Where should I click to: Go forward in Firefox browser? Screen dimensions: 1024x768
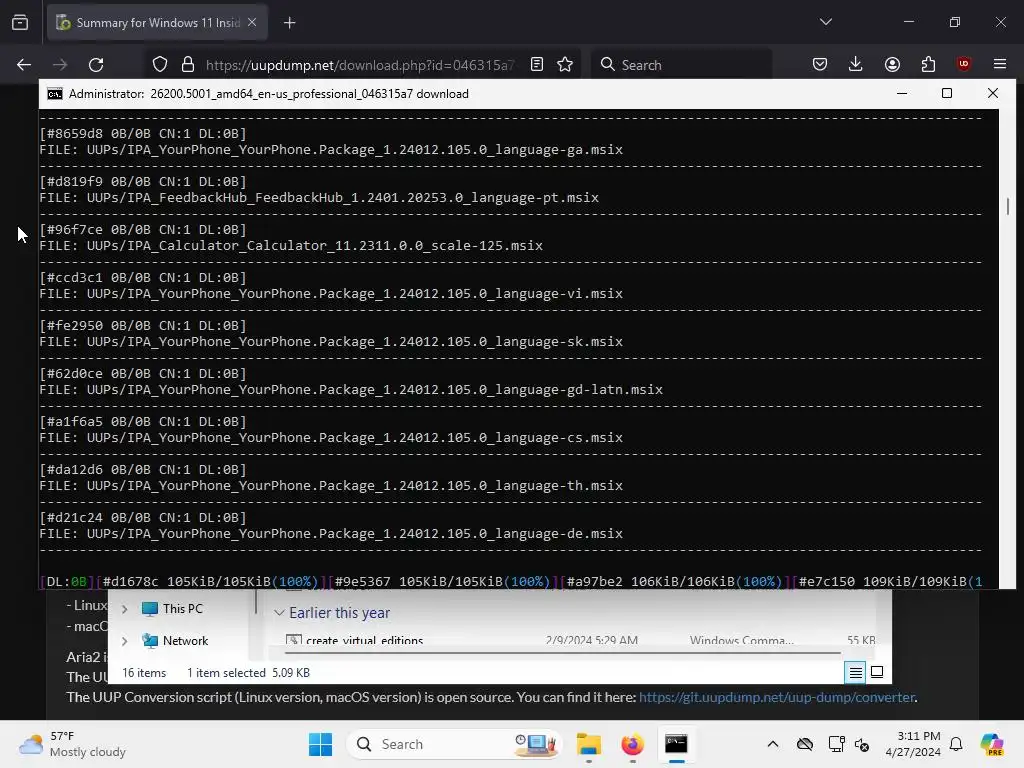[60, 65]
